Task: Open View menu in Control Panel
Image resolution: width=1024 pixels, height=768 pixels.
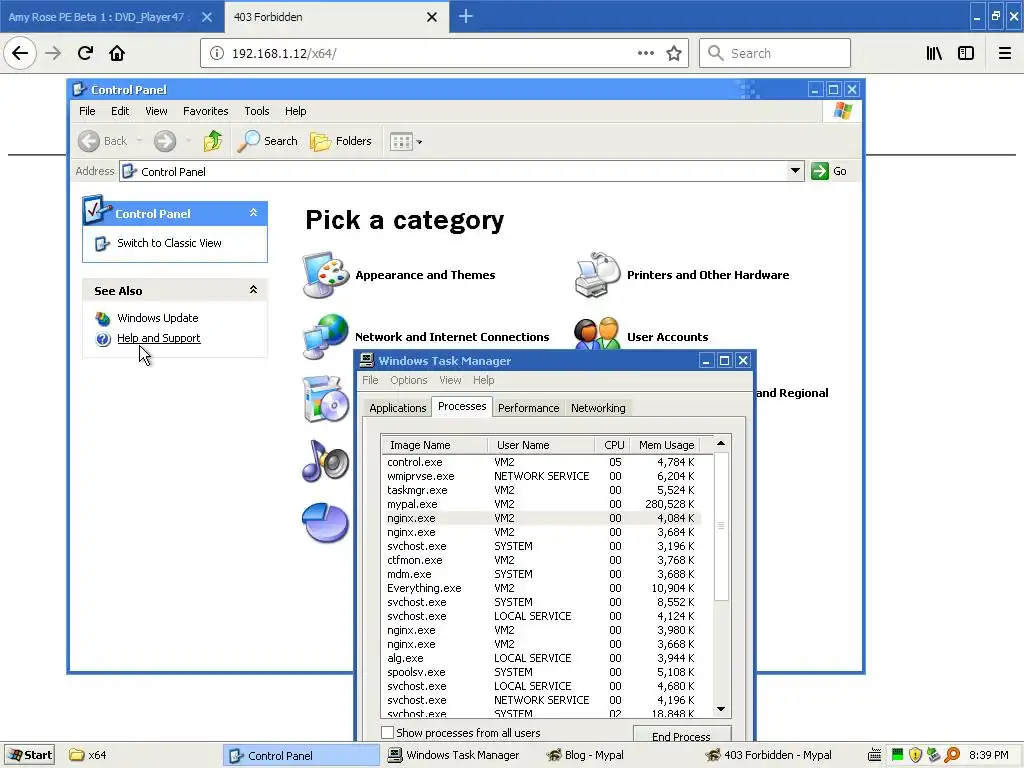Action: click(x=156, y=111)
